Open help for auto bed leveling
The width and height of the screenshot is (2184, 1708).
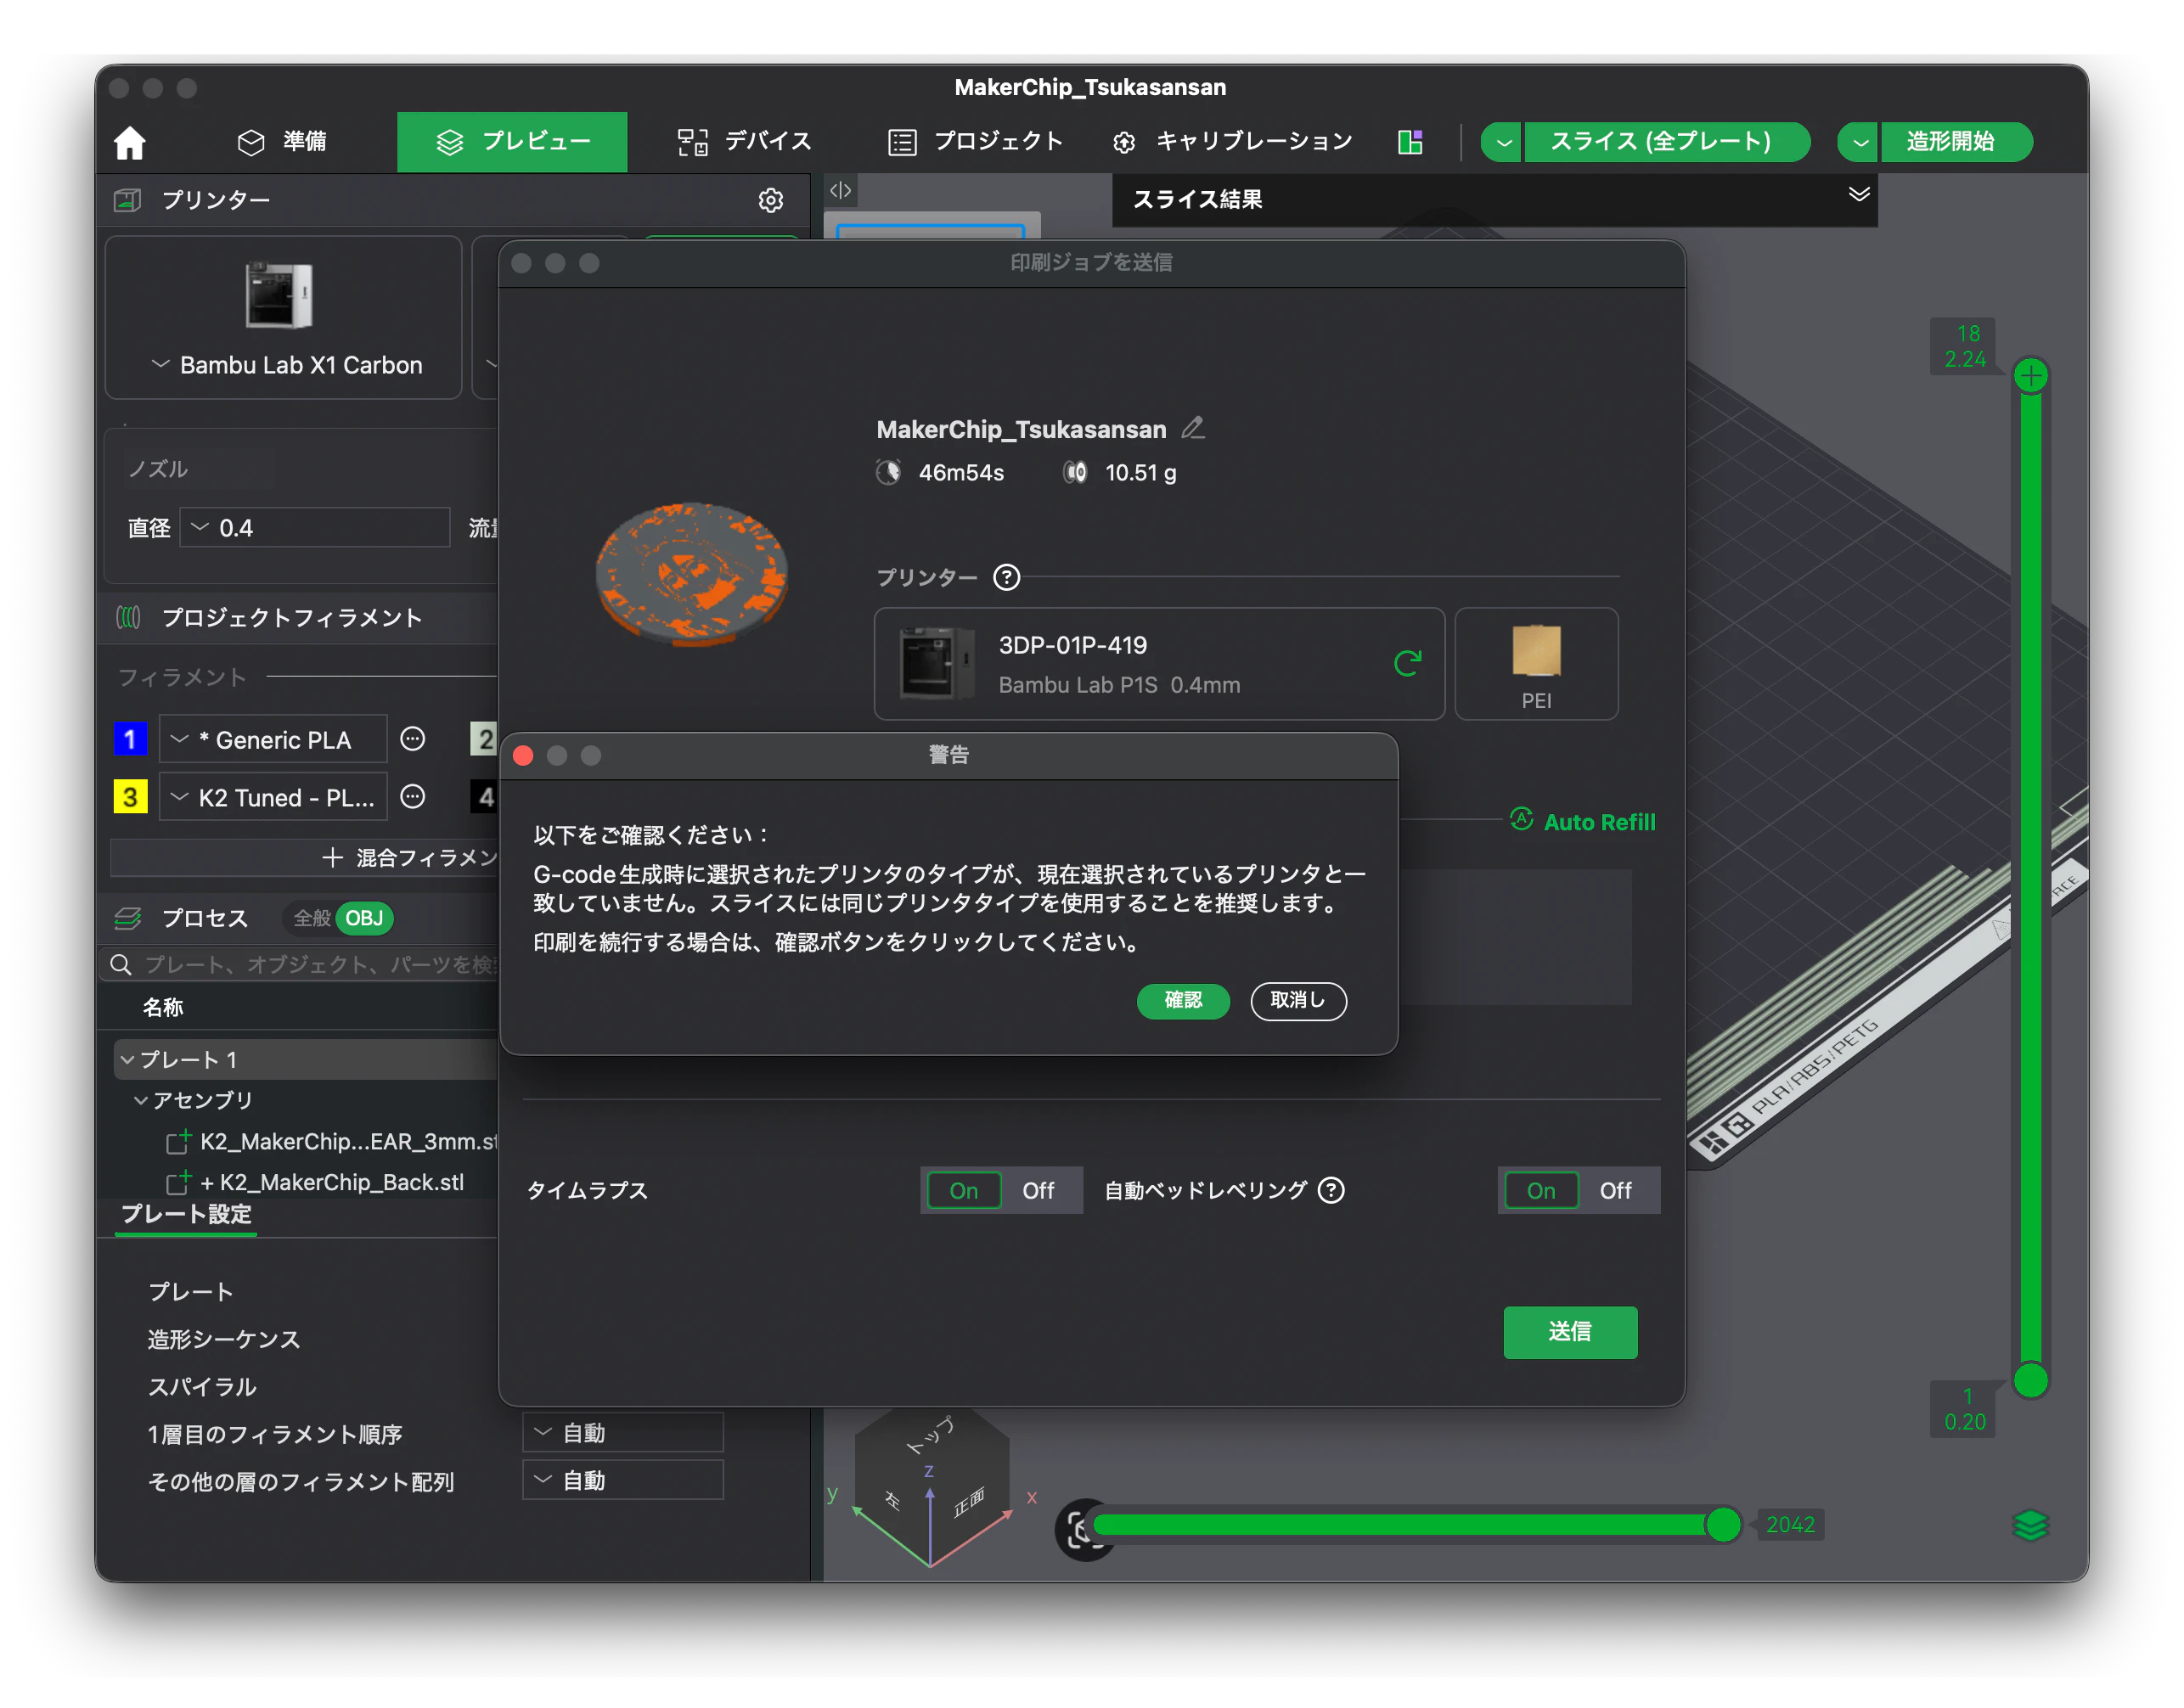(1331, 1190)
